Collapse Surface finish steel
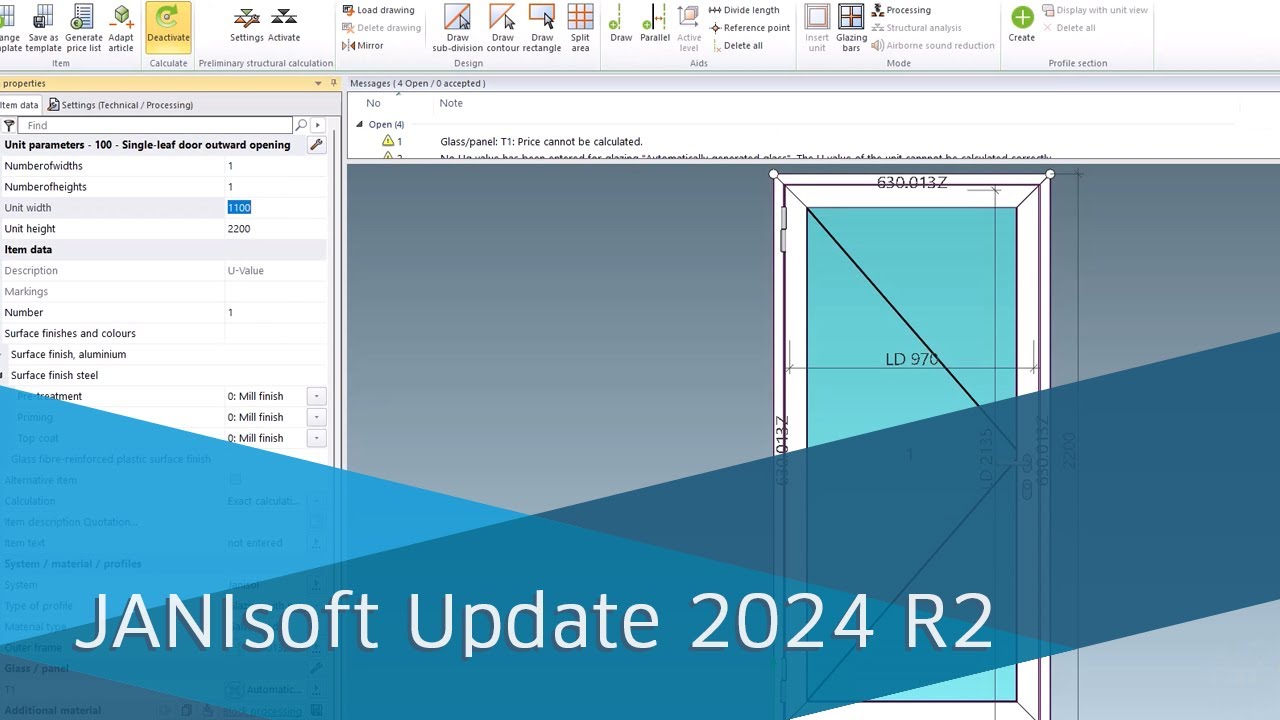The image size is (1280, 720). 3,376
